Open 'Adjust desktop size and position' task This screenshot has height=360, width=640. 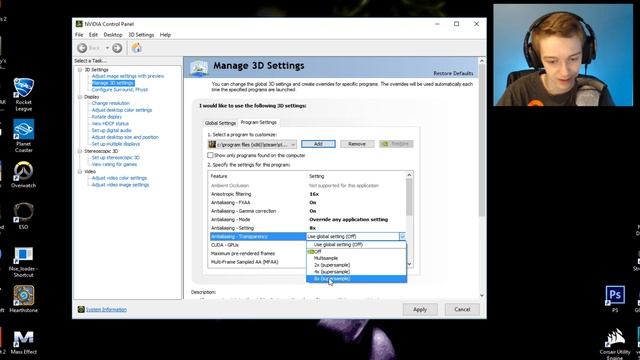(x=125, y=137)
